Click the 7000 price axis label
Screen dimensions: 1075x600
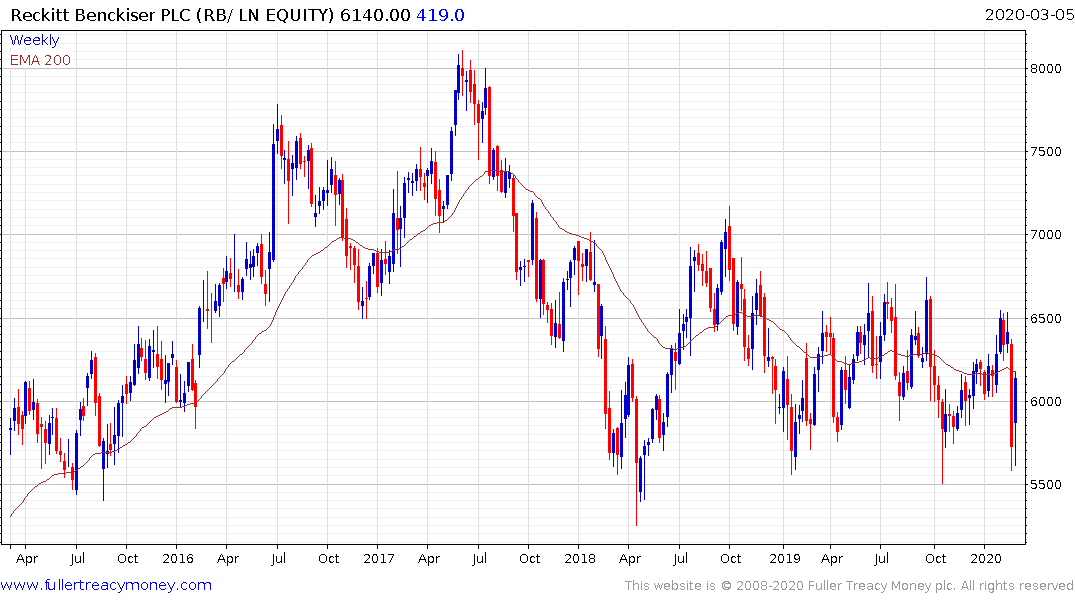[x=1046, y=235]
